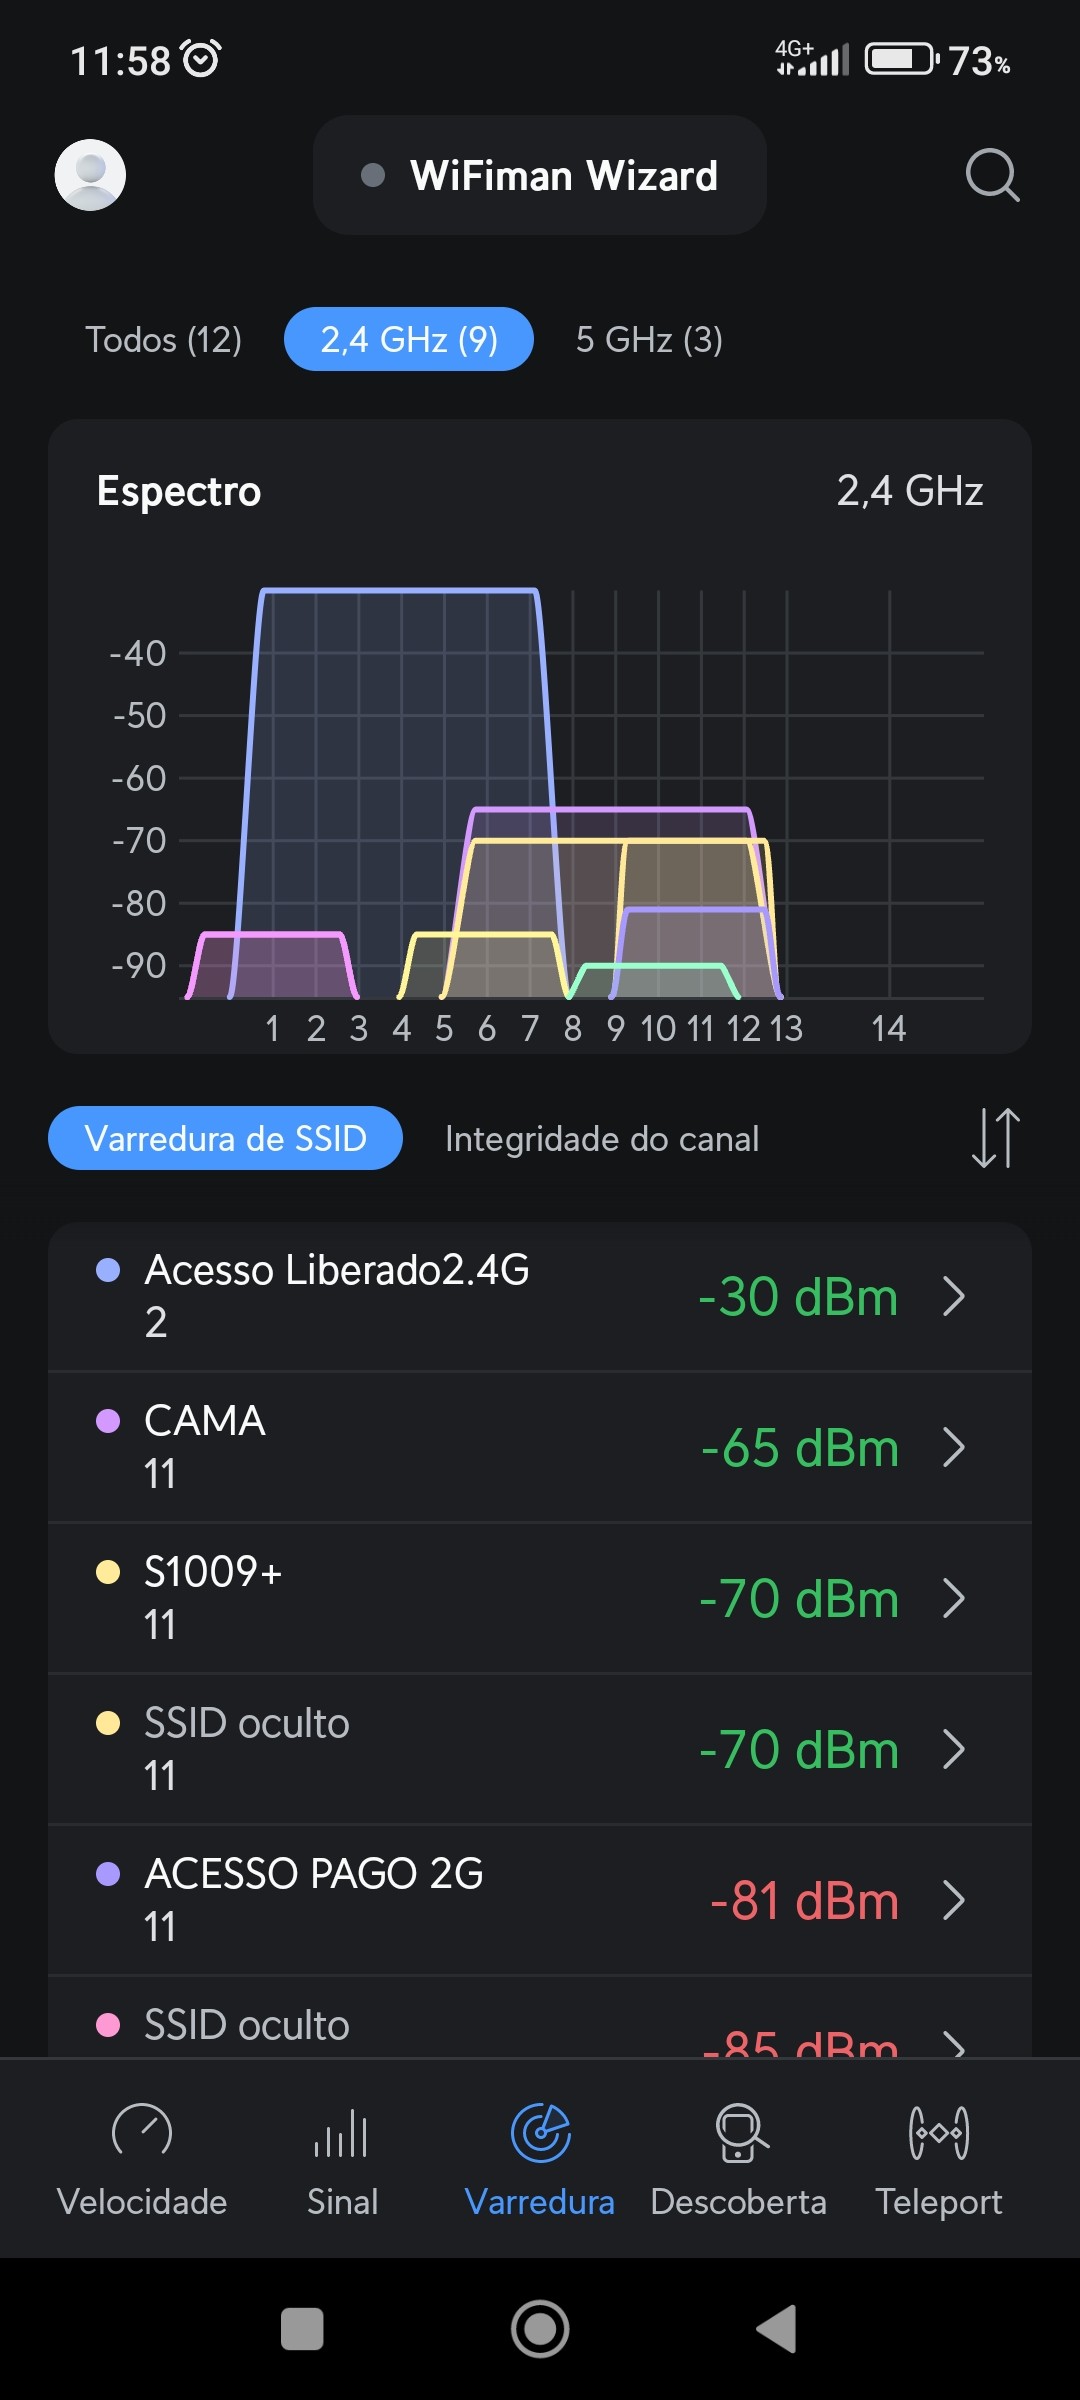Switch to 5 GHz (3) networks
Viewport: 1080px width, 2400px height.
point(649,340)
